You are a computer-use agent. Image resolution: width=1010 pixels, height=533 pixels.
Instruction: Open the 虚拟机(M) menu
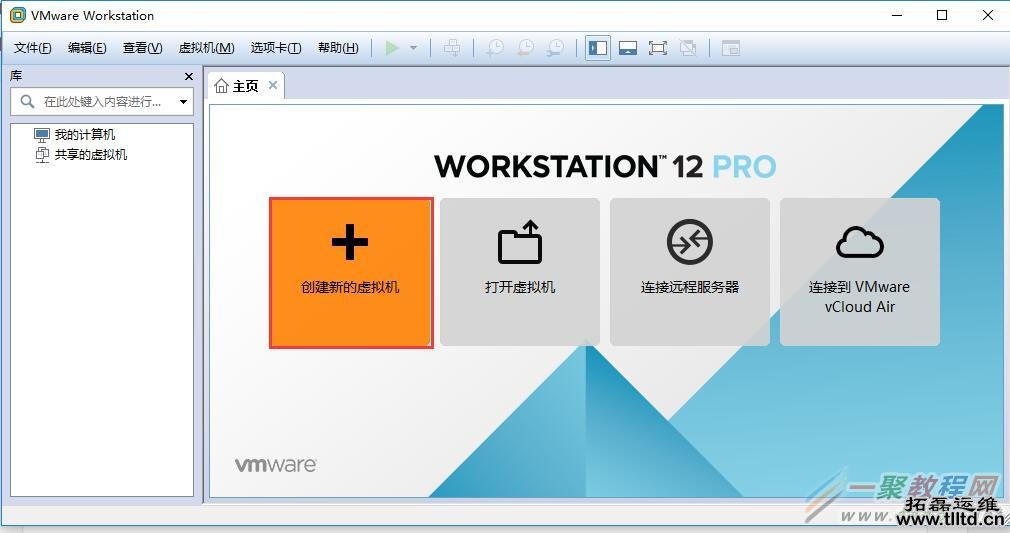coord(206,48)
